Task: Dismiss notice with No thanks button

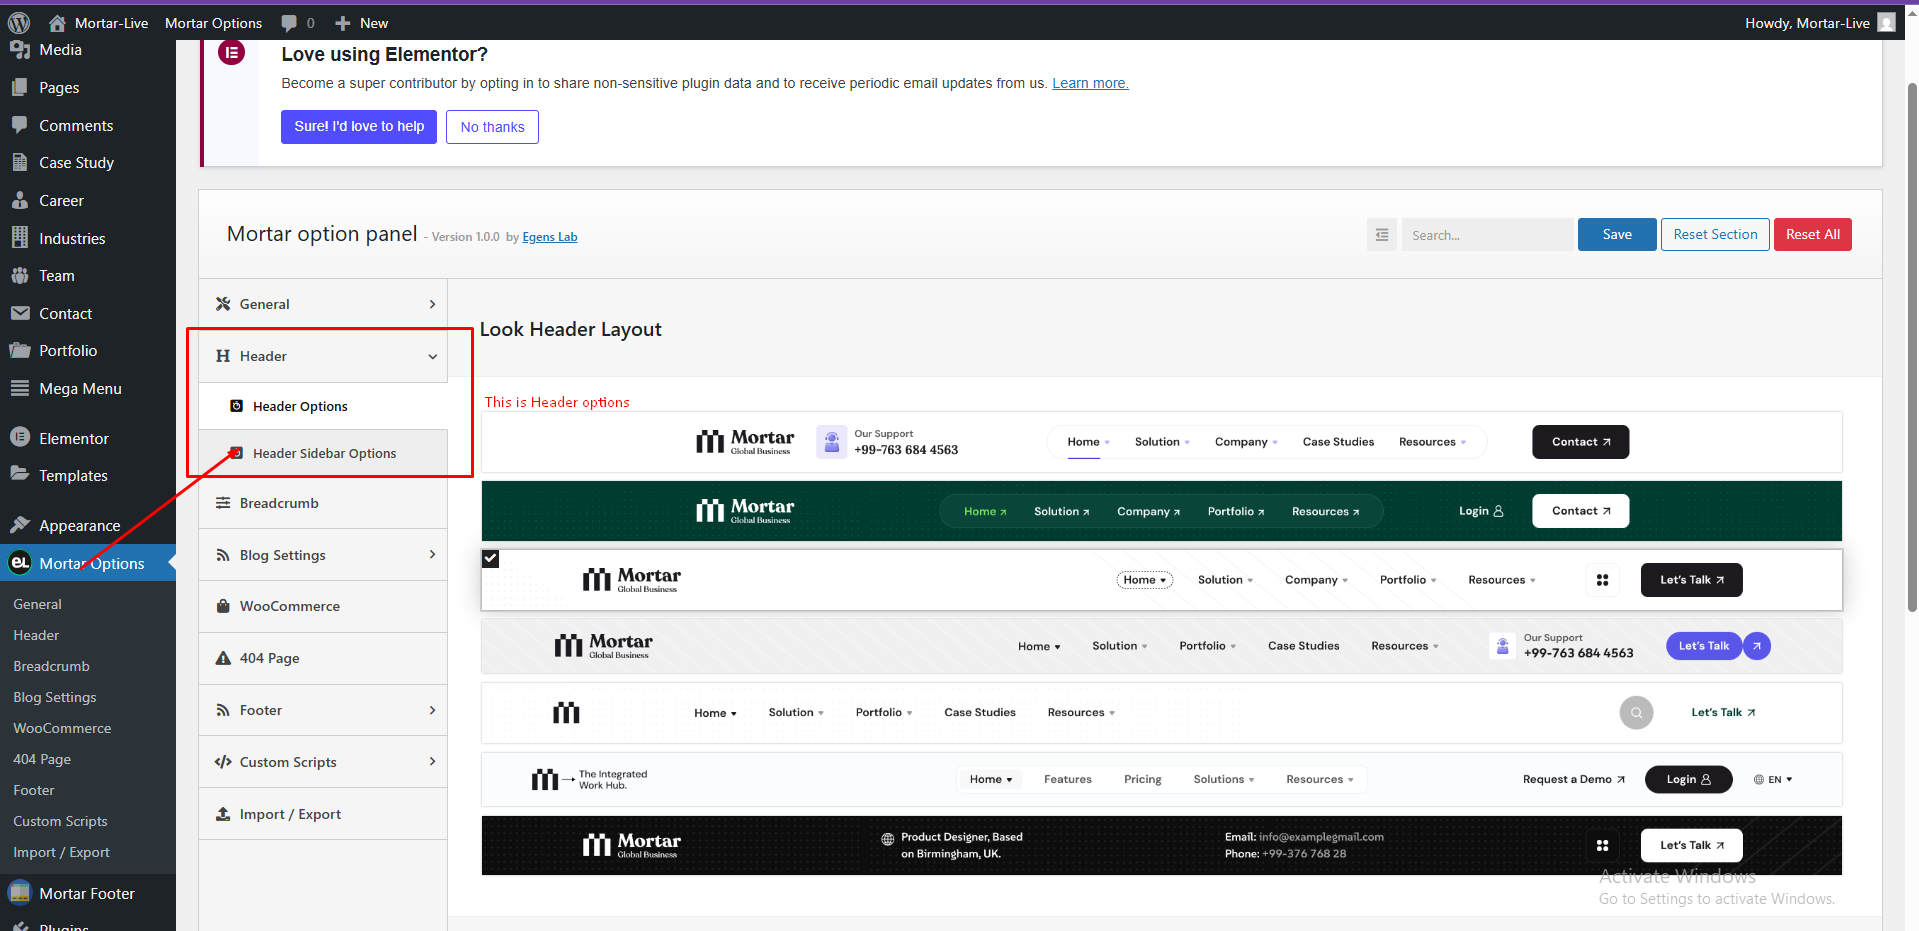Action: [492, 127]
